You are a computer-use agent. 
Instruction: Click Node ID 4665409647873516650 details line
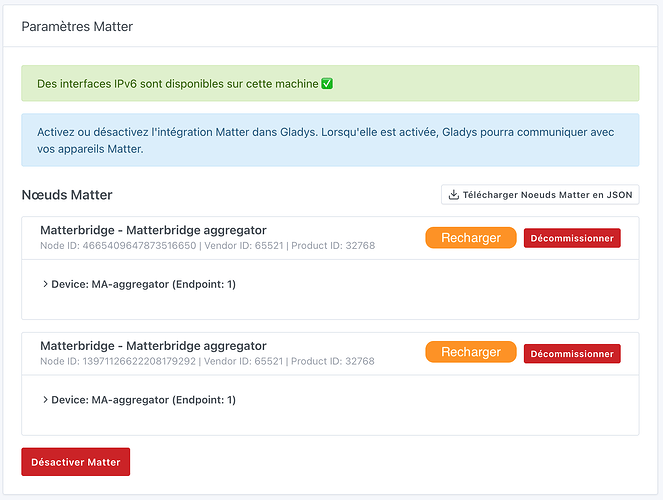tap(207, 245)
